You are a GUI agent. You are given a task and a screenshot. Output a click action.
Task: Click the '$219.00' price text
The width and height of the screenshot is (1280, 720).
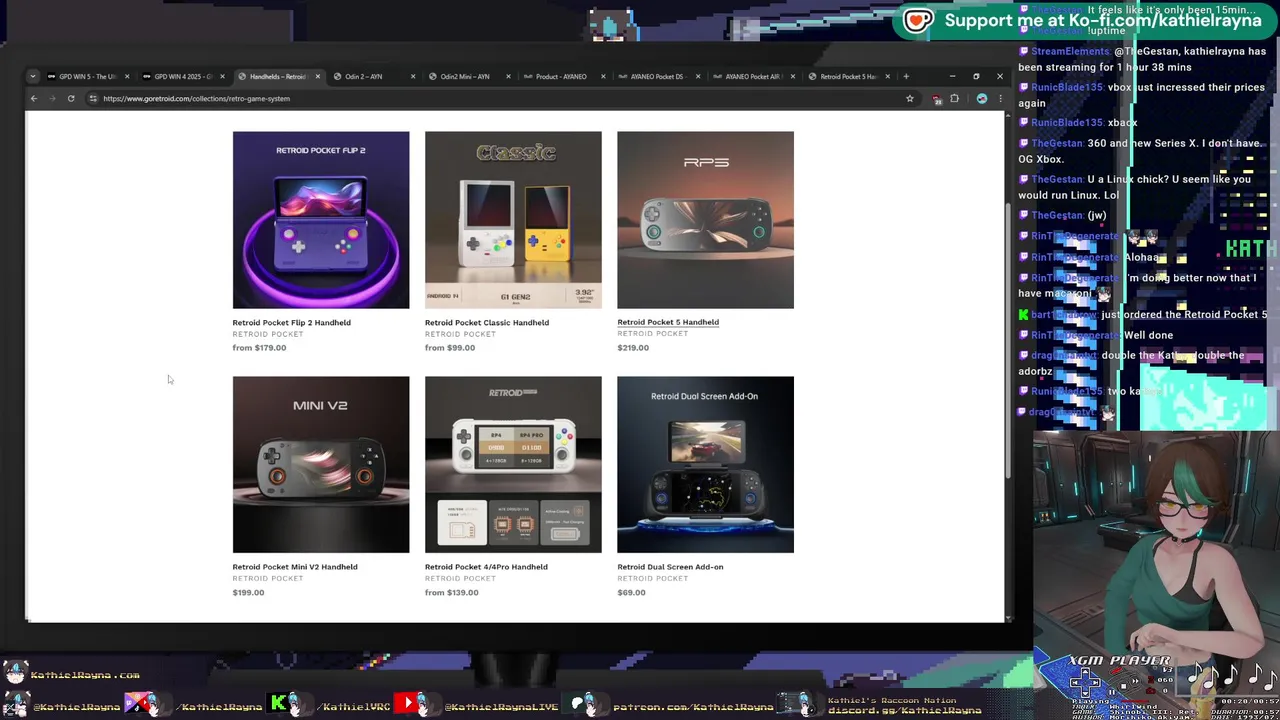click(633, 348)
